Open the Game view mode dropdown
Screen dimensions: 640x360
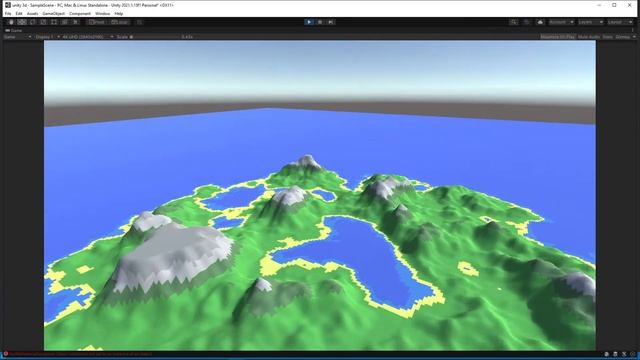tap(18, 37)
